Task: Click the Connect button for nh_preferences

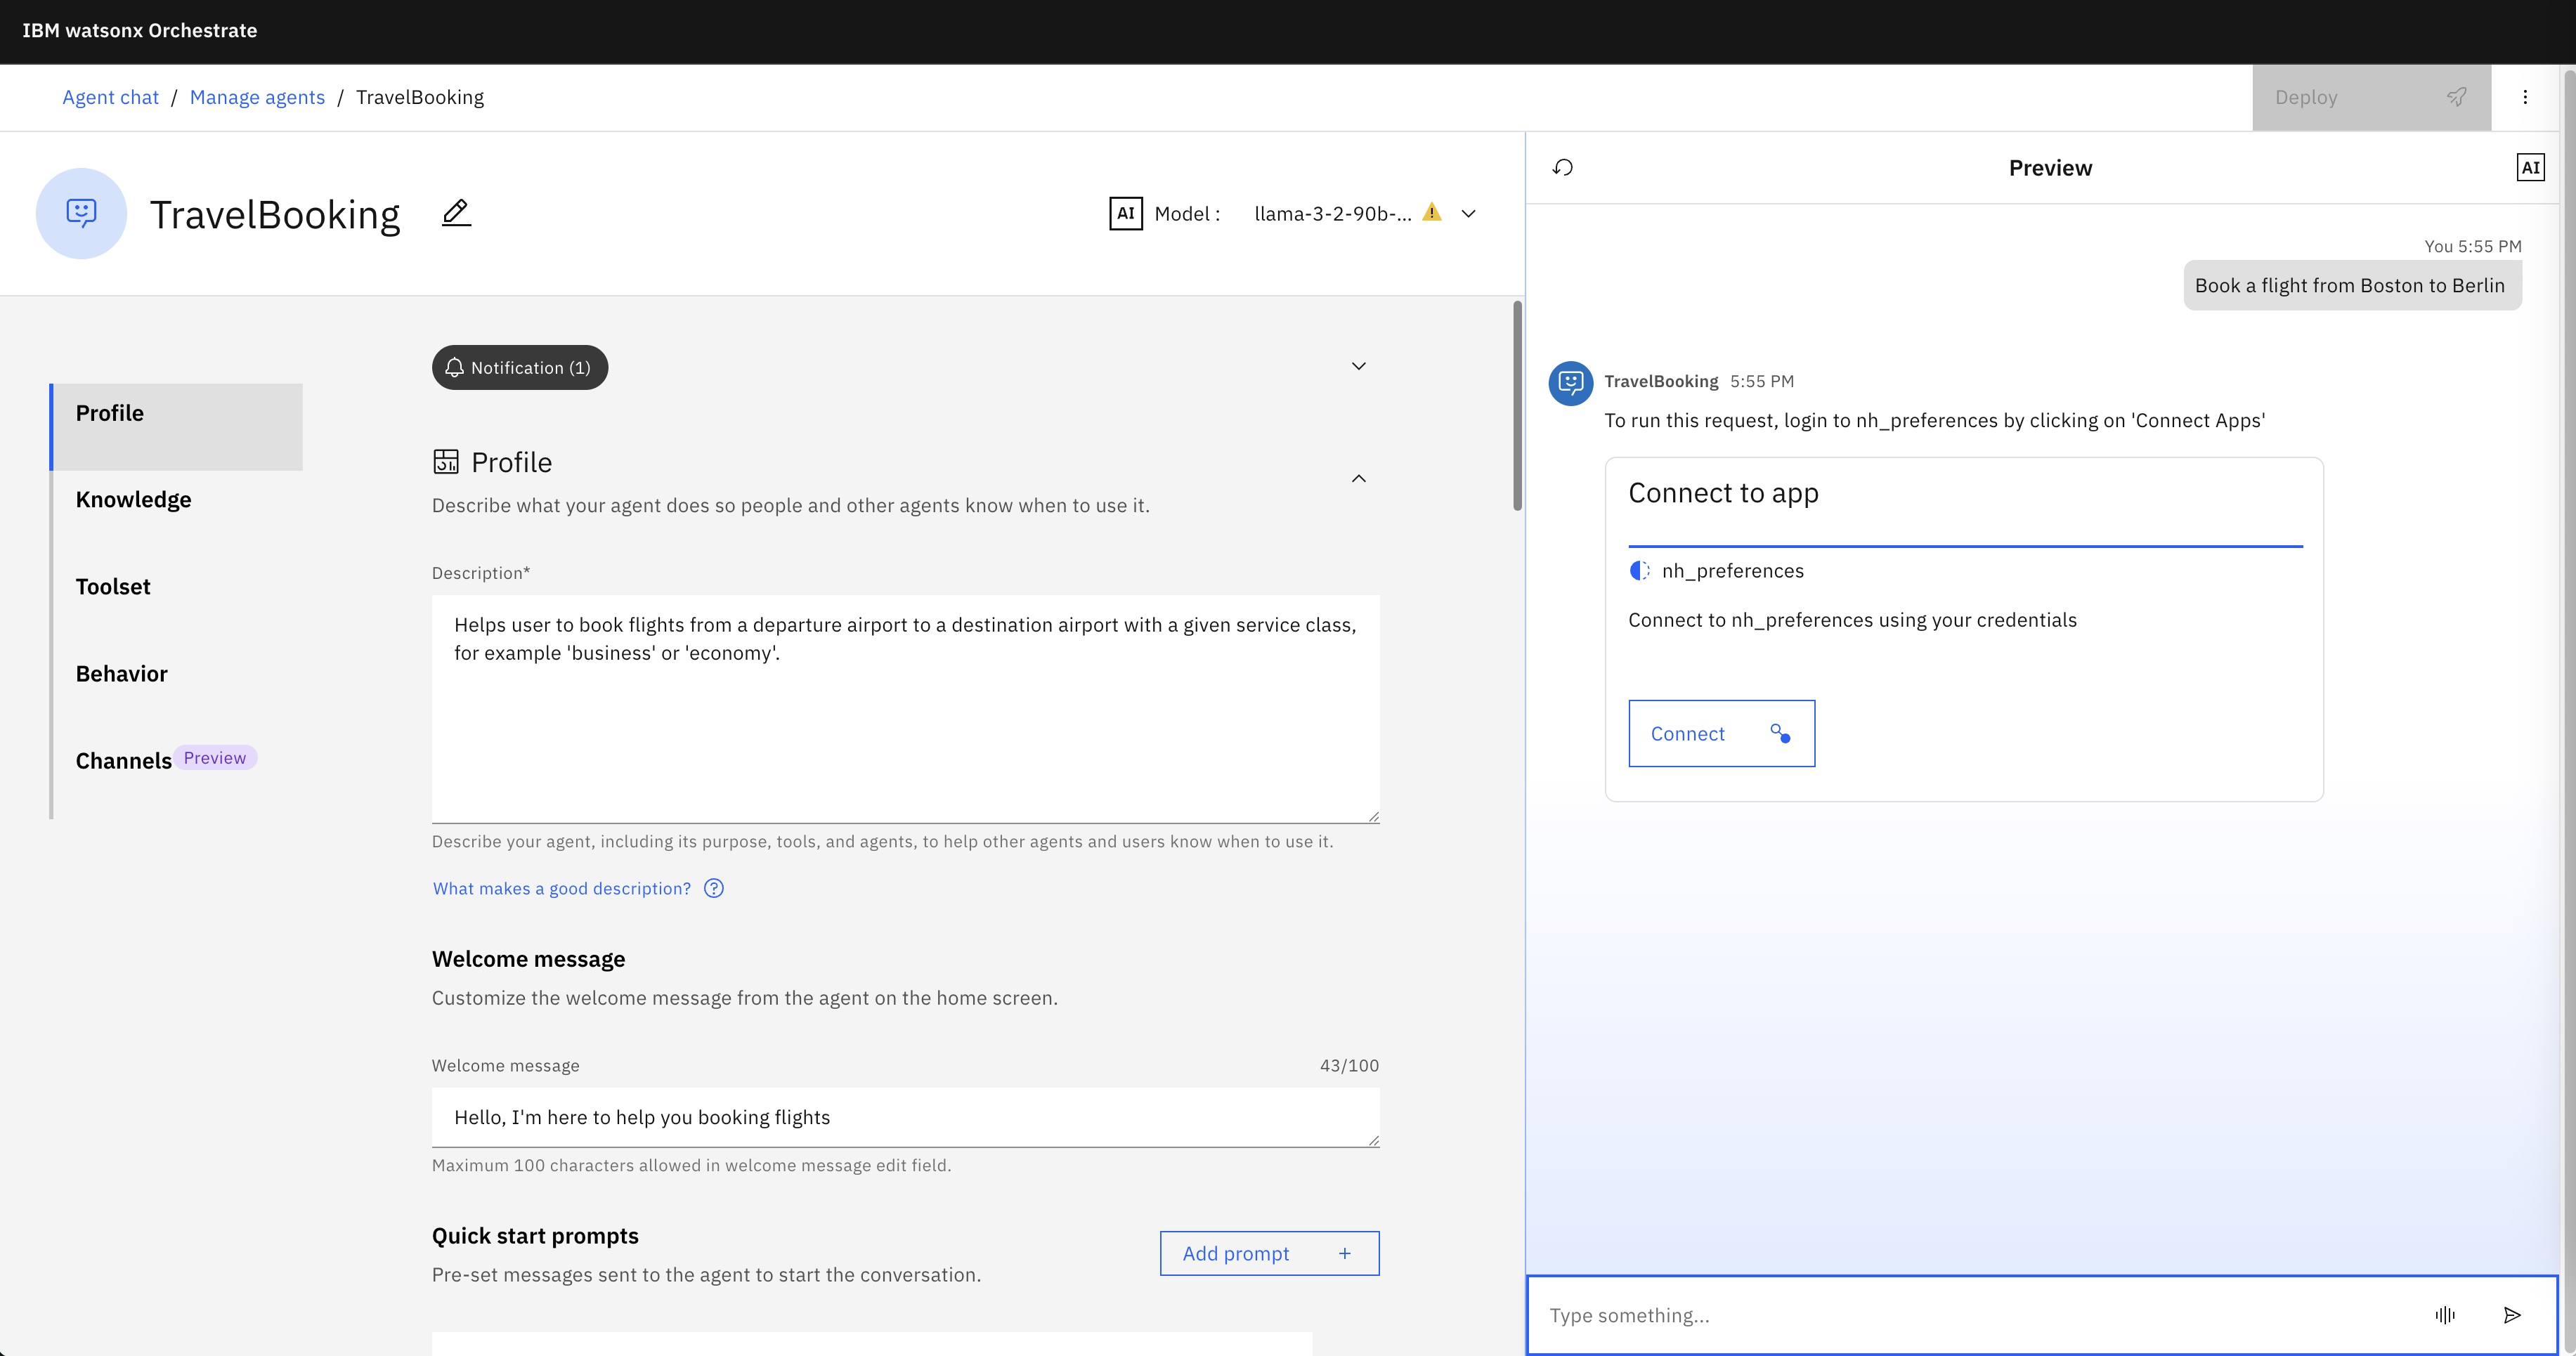Action: pos(1721,733)
